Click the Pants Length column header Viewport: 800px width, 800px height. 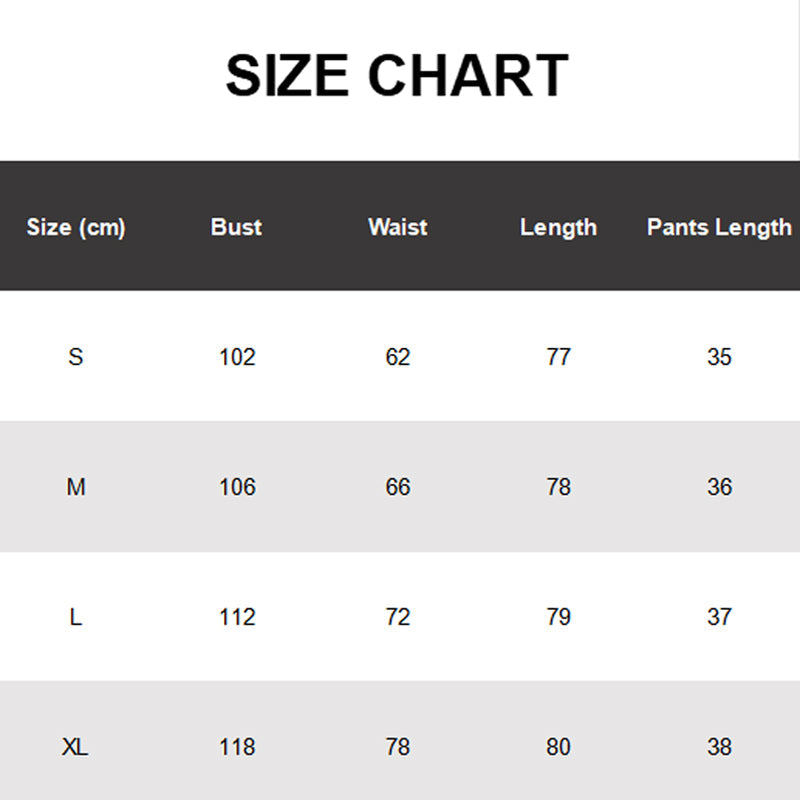(x=718, y=227)
